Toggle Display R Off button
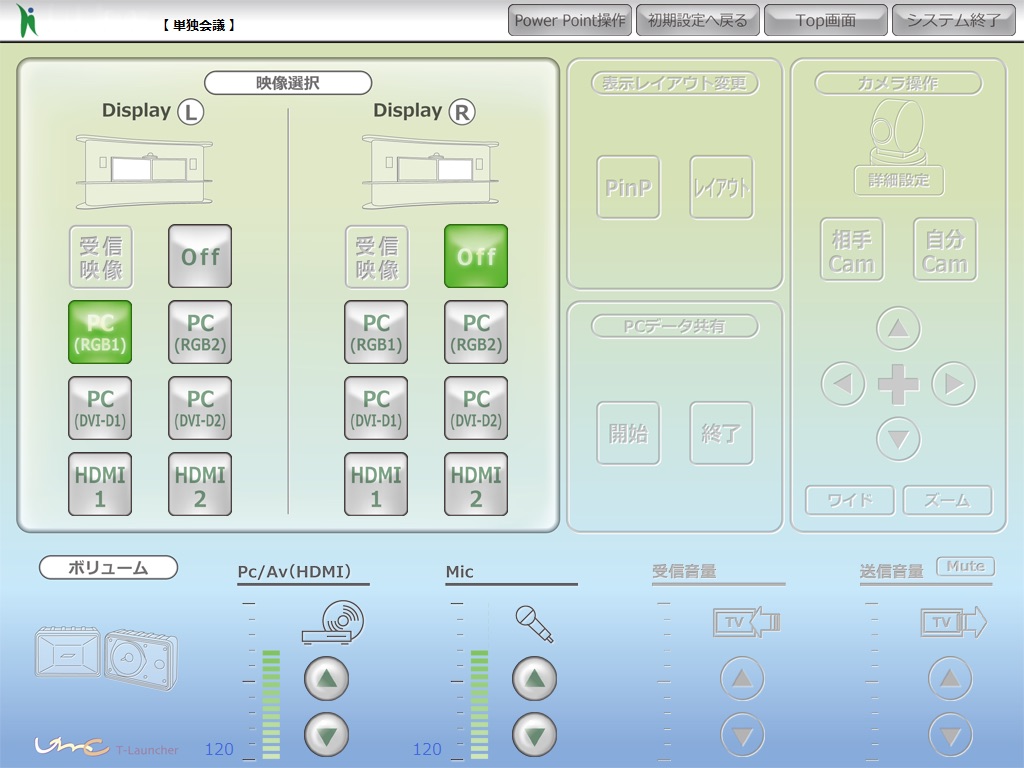Screen dimensions: 1024x768 [476, 256]
